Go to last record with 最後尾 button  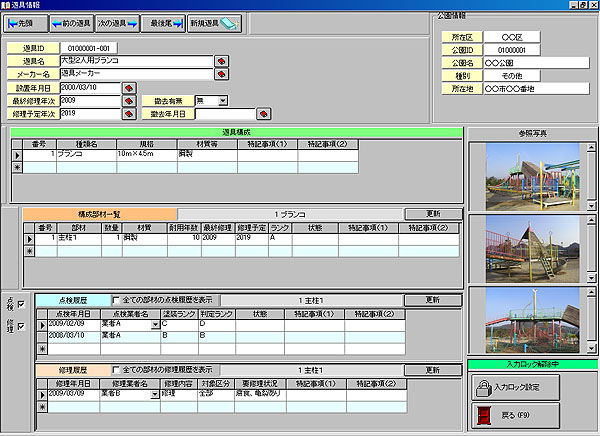click(160, 22)
